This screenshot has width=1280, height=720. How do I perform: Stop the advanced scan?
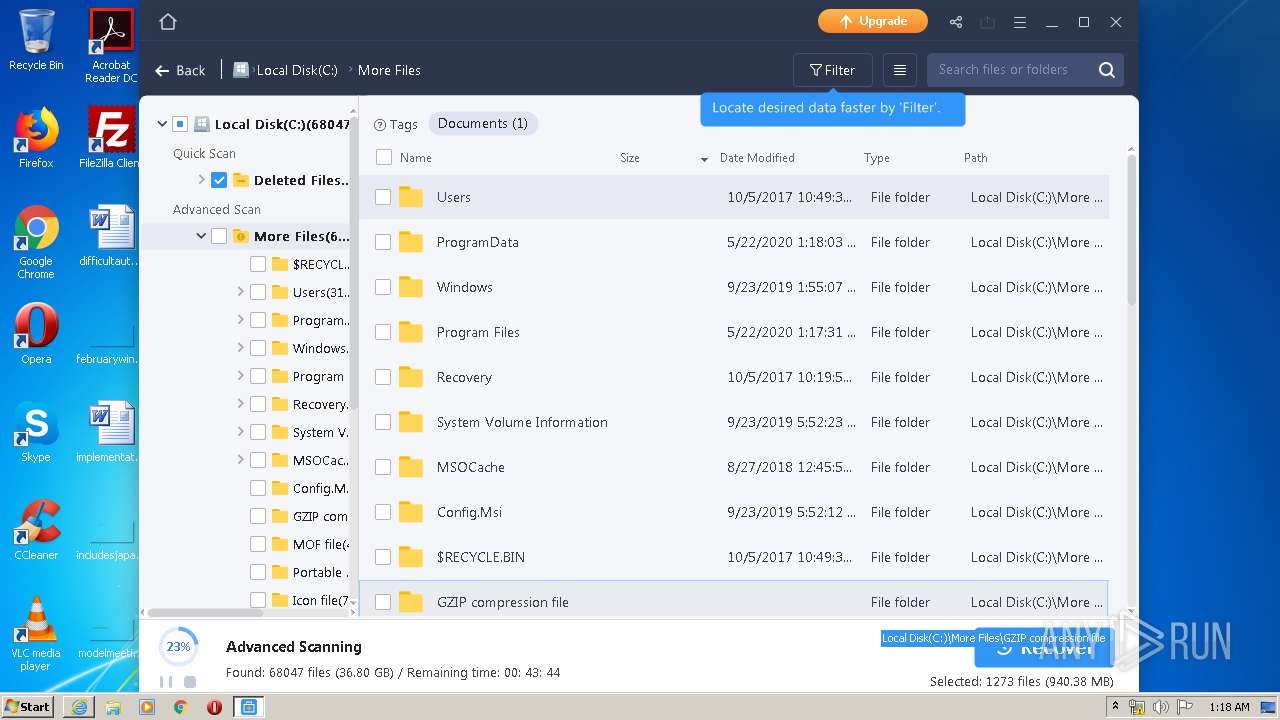click(x=190, y=682)
